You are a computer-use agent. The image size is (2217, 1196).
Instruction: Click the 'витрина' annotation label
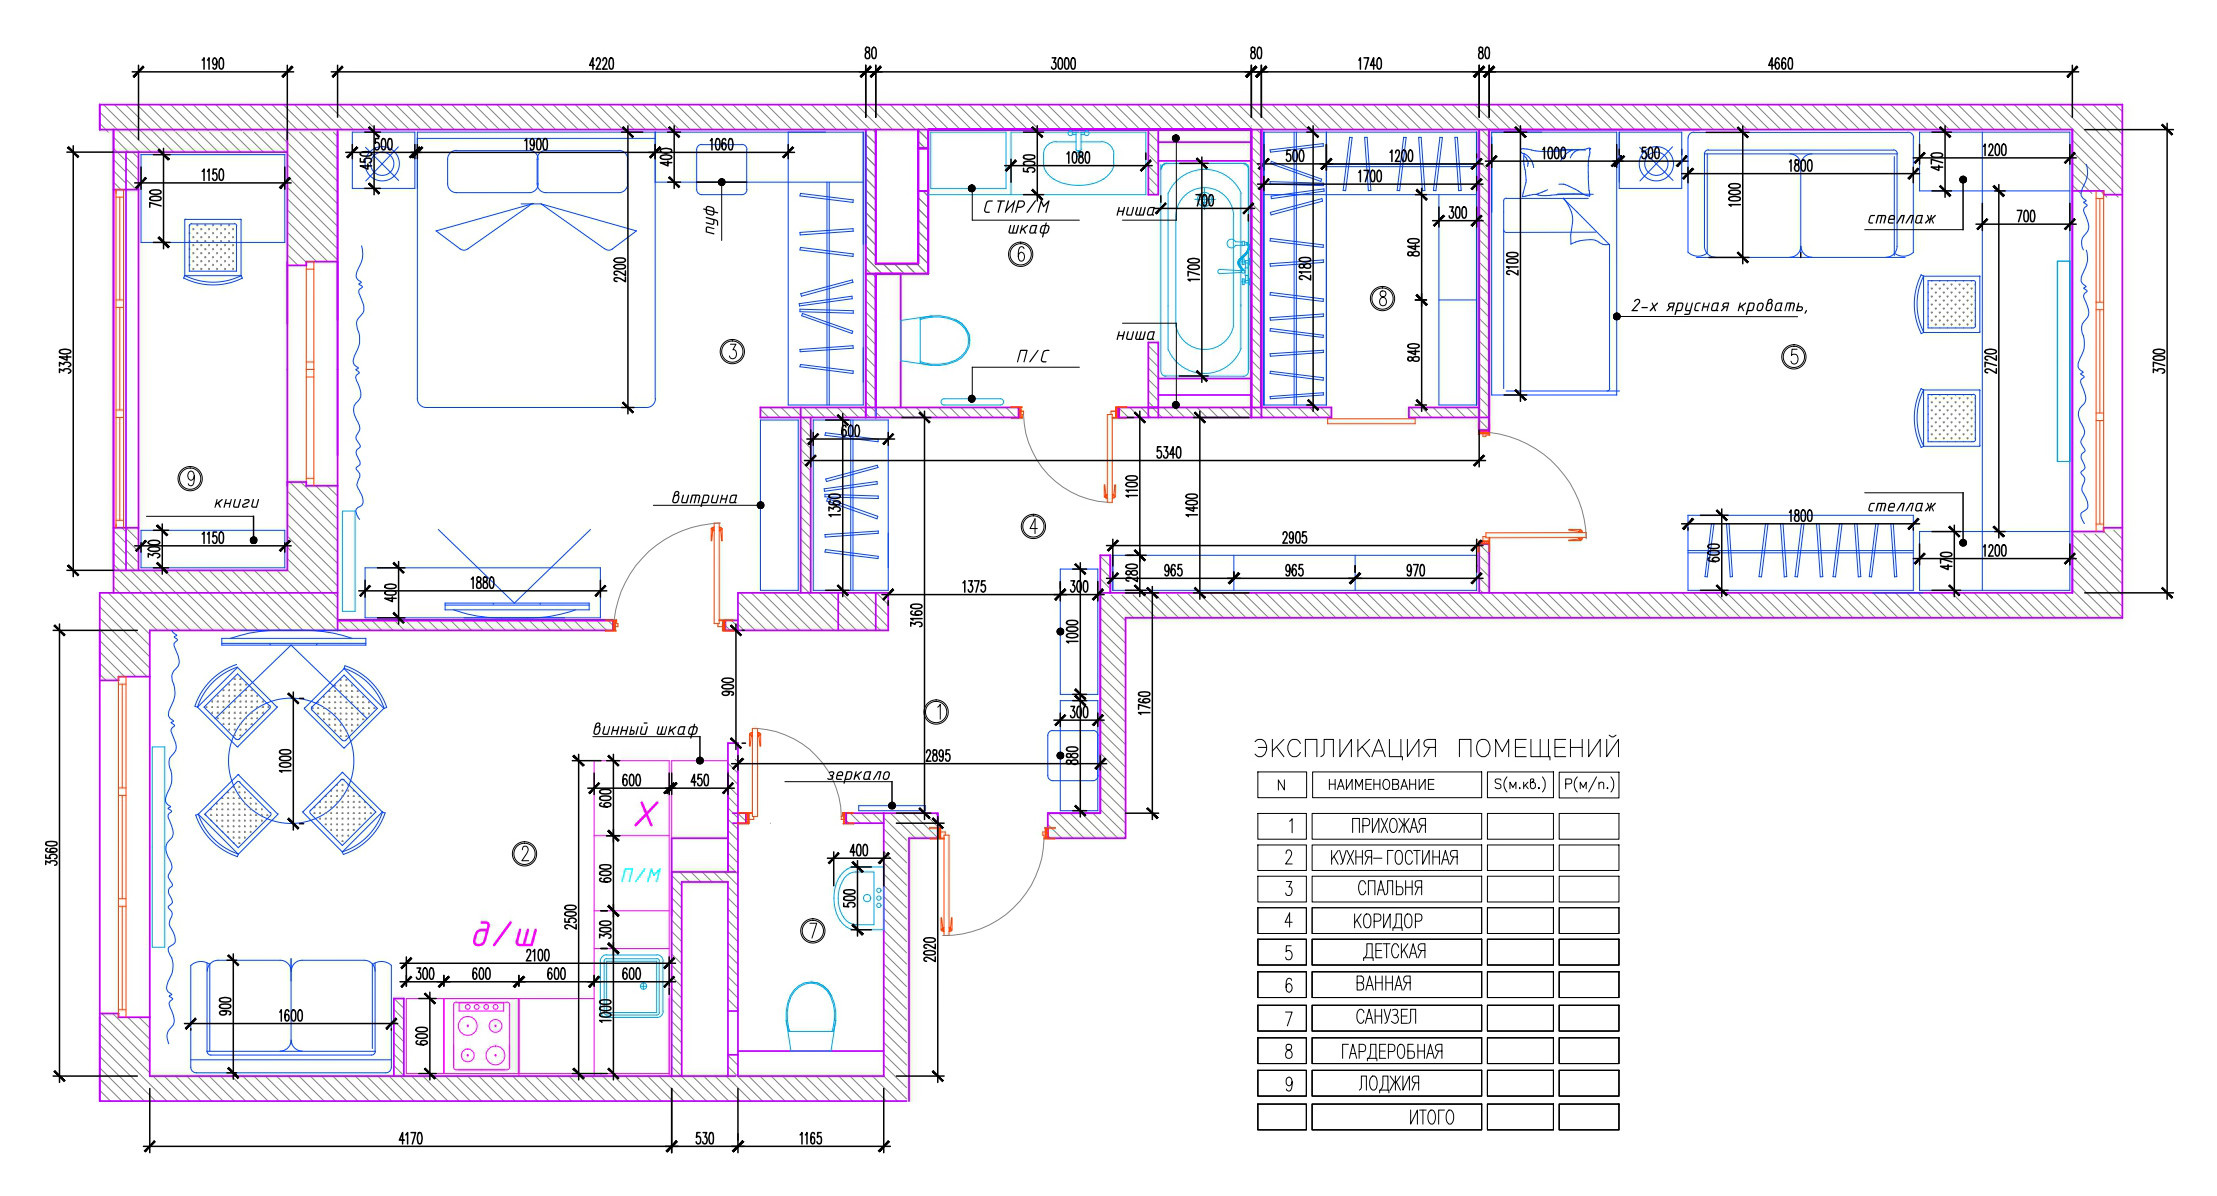[x=704, y=498]
